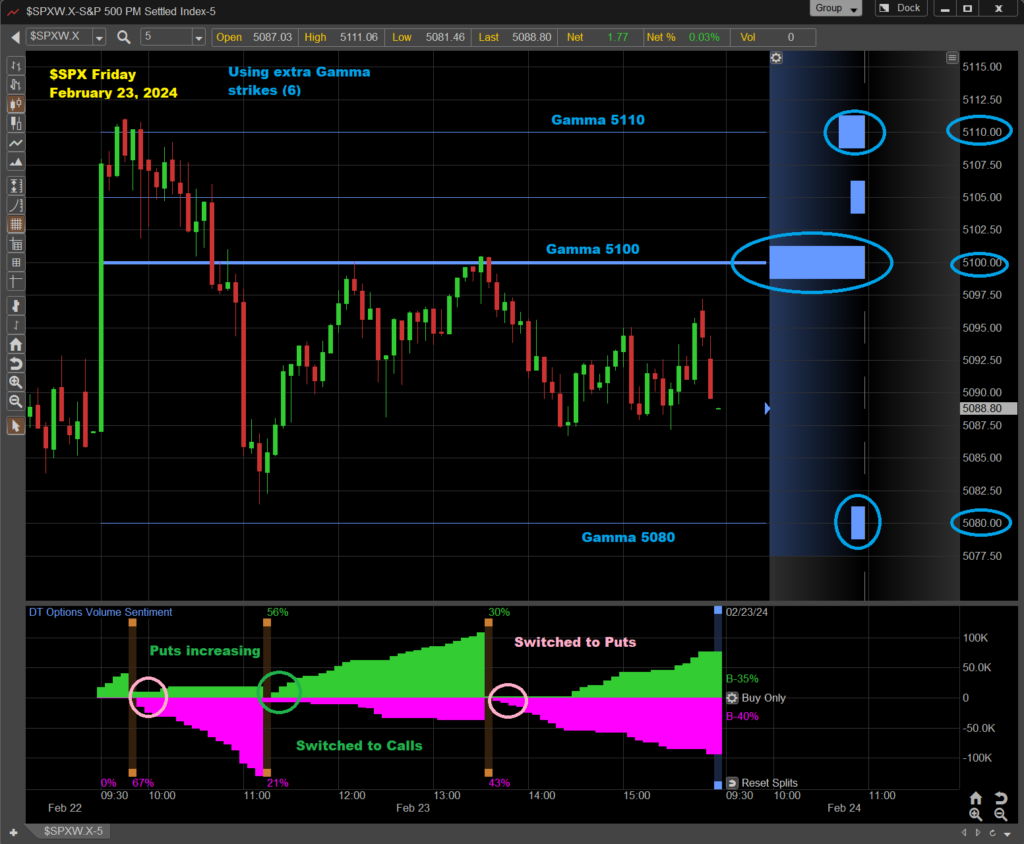Click the symbol search magnifier icon
1024x844 pixels.
click(124, 37)
